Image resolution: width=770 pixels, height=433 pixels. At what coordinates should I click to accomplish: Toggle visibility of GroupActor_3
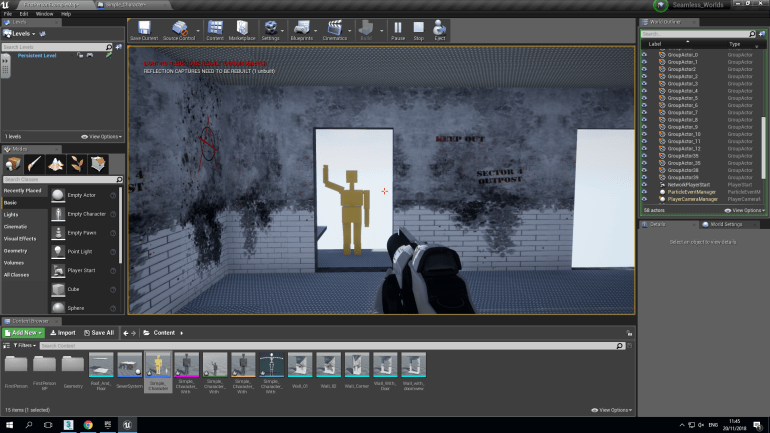644,83
